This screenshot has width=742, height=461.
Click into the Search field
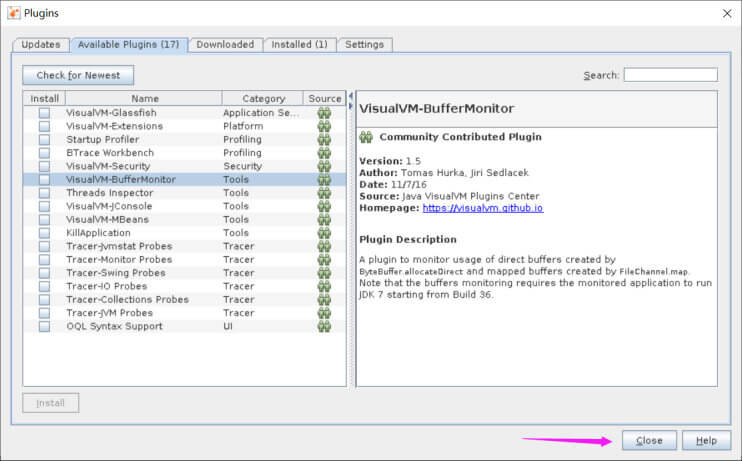[671, 75]
